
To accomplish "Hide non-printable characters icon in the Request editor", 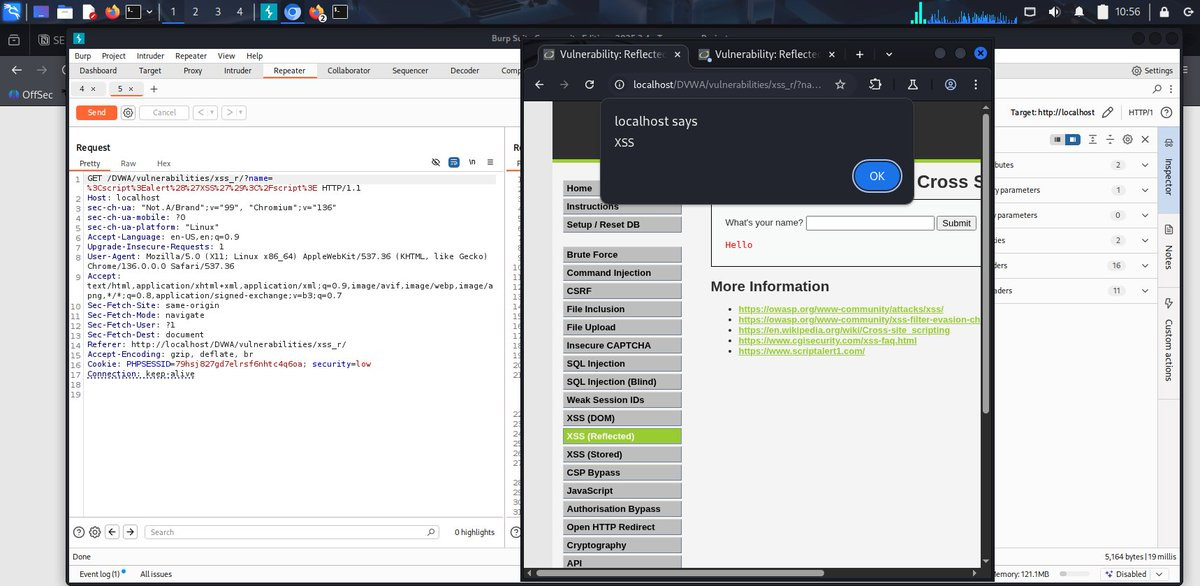I will tap(436, 162).
